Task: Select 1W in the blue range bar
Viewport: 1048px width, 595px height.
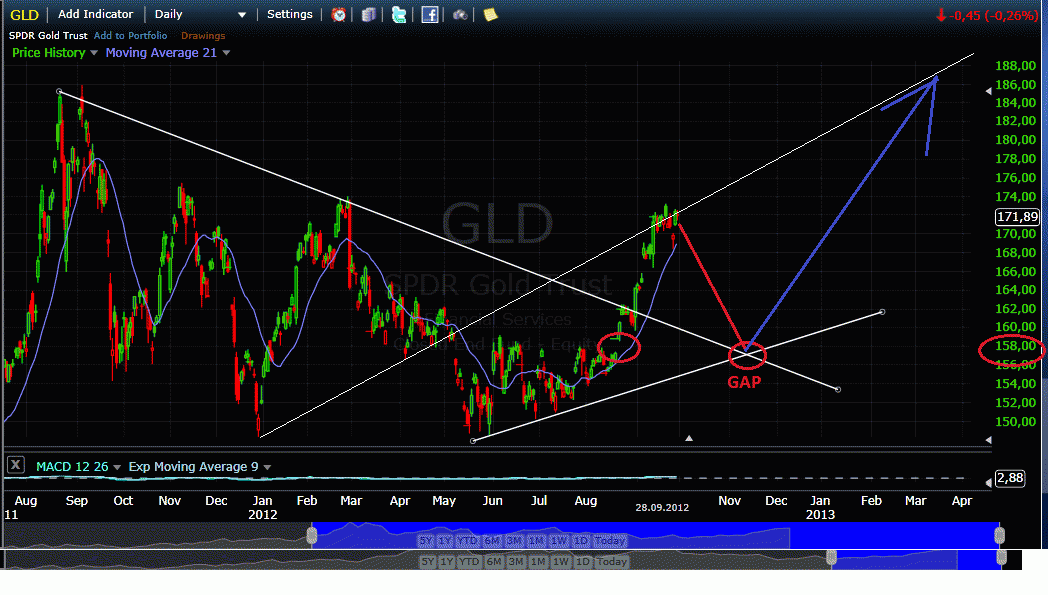Action: (x=559, y=540)
